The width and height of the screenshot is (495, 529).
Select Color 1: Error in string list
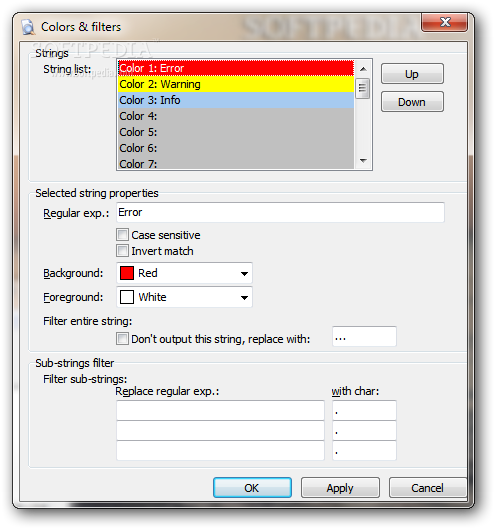[x=236, y=68]
